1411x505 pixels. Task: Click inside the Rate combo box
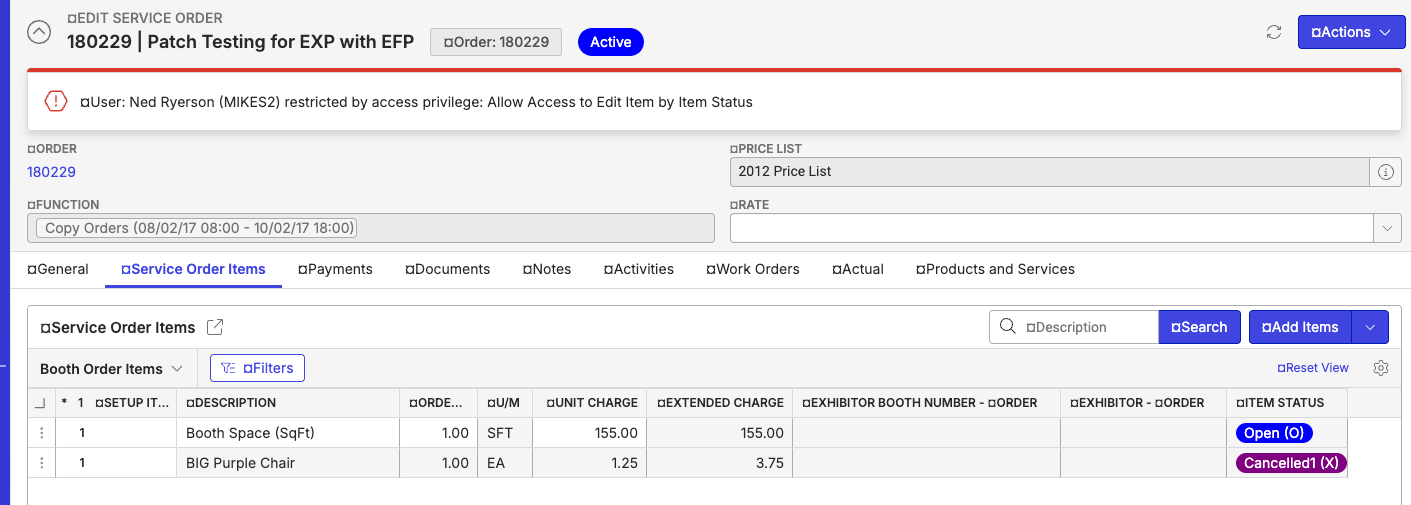tap(1052, 228)
